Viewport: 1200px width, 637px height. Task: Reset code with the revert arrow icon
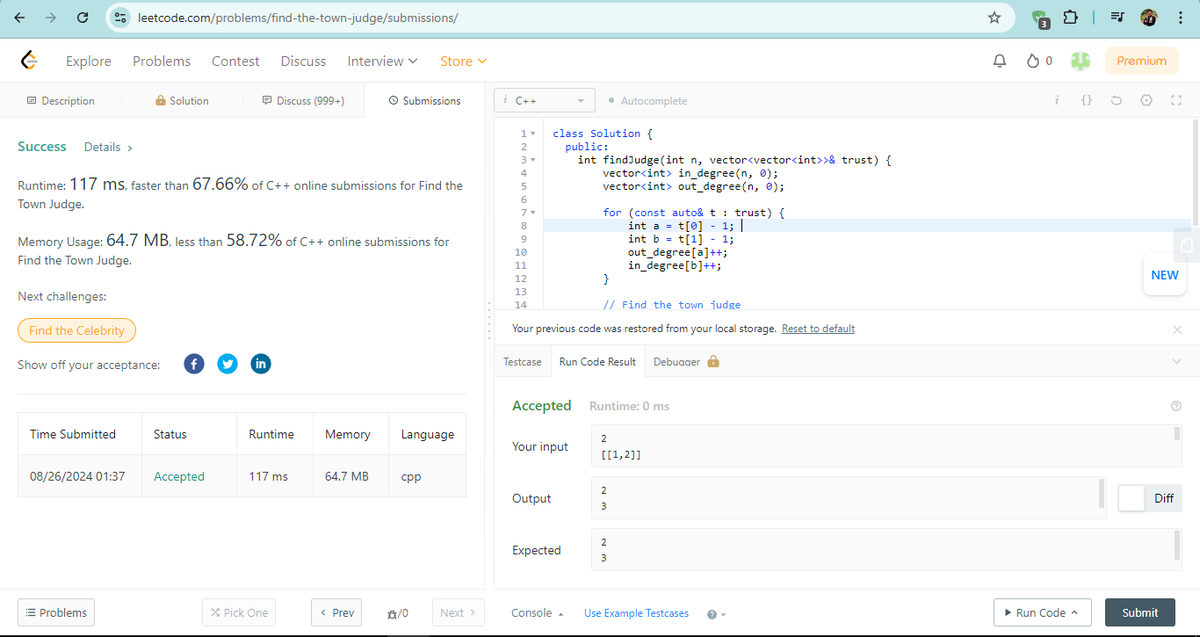click(x=1117, y=100)
